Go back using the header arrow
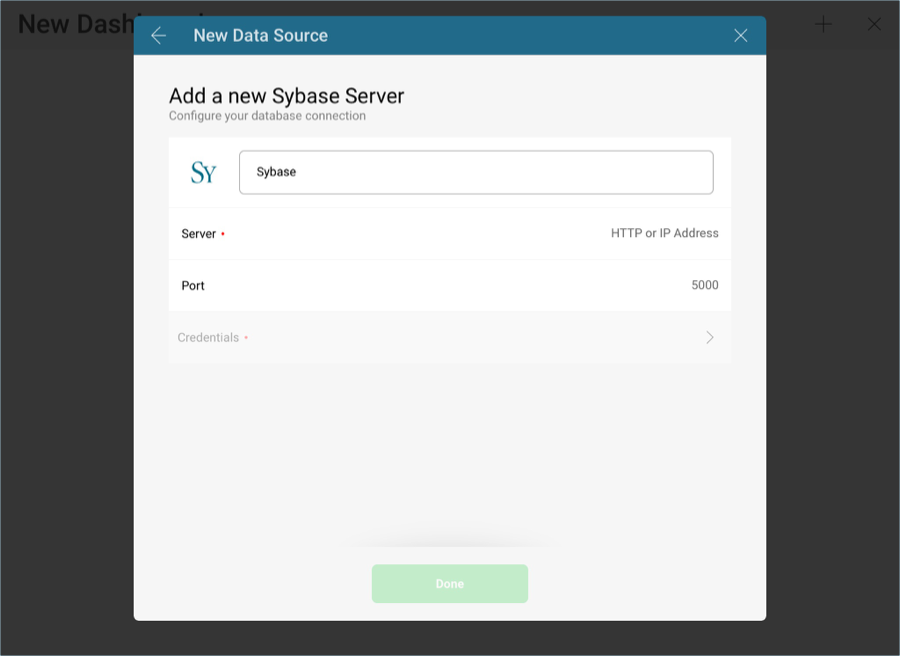The image size is (900, 656). [158, 36]
